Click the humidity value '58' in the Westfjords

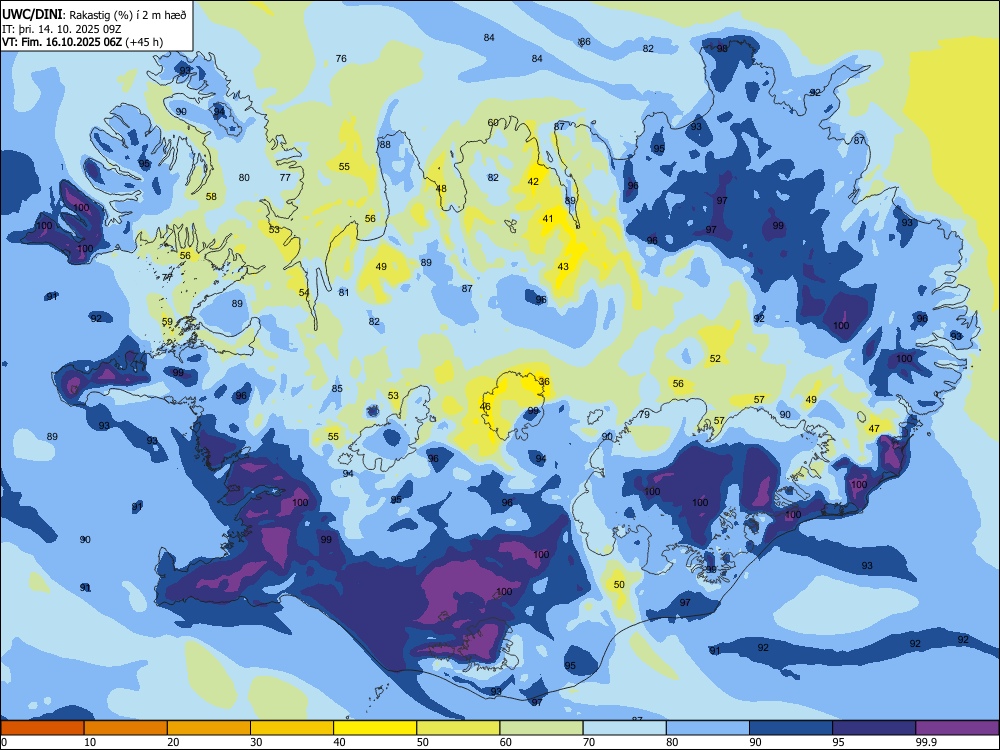(x=211, y=197)
